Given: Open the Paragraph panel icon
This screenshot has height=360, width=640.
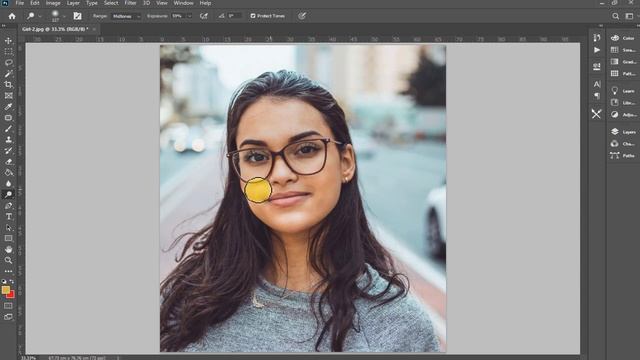Looking at the screenshot, I should coord(597,96).
